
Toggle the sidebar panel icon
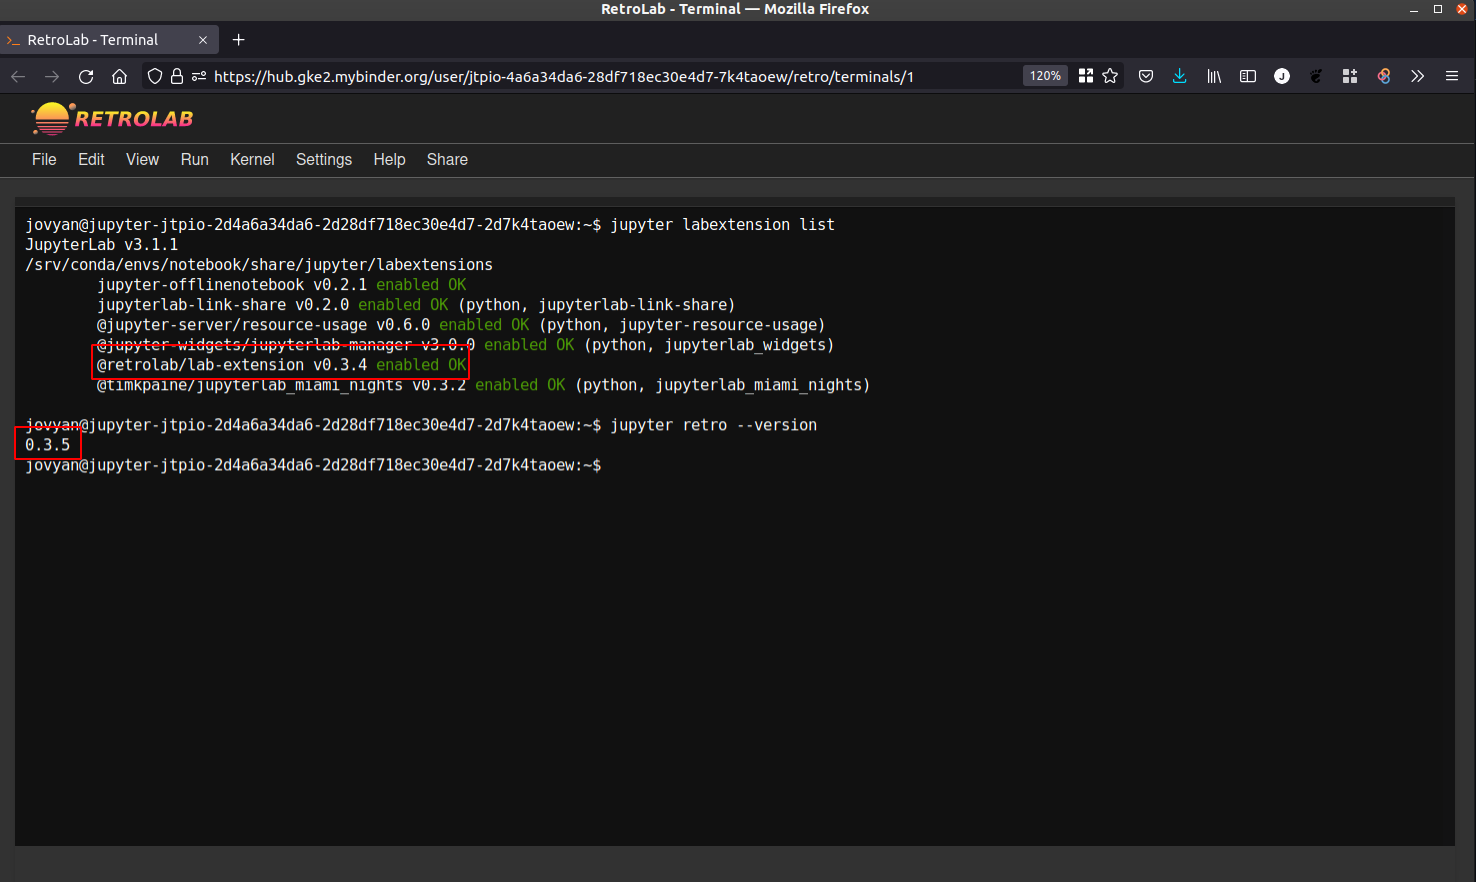click(x=1247, y=76)
